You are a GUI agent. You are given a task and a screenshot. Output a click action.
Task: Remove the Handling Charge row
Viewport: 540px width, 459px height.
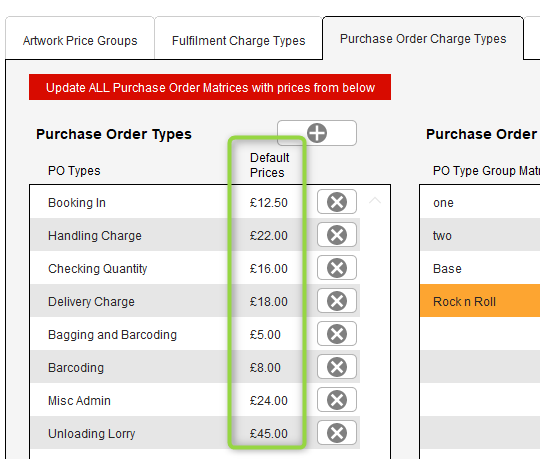click(x=336, y=235)
